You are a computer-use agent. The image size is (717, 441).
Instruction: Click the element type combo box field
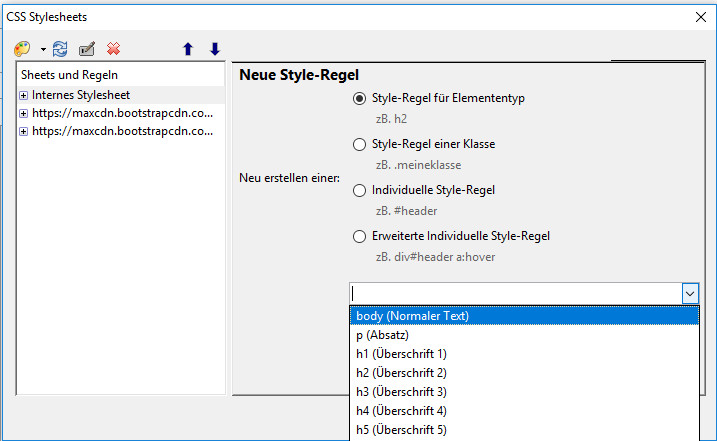pyautogui.click(x=516, y=294)
